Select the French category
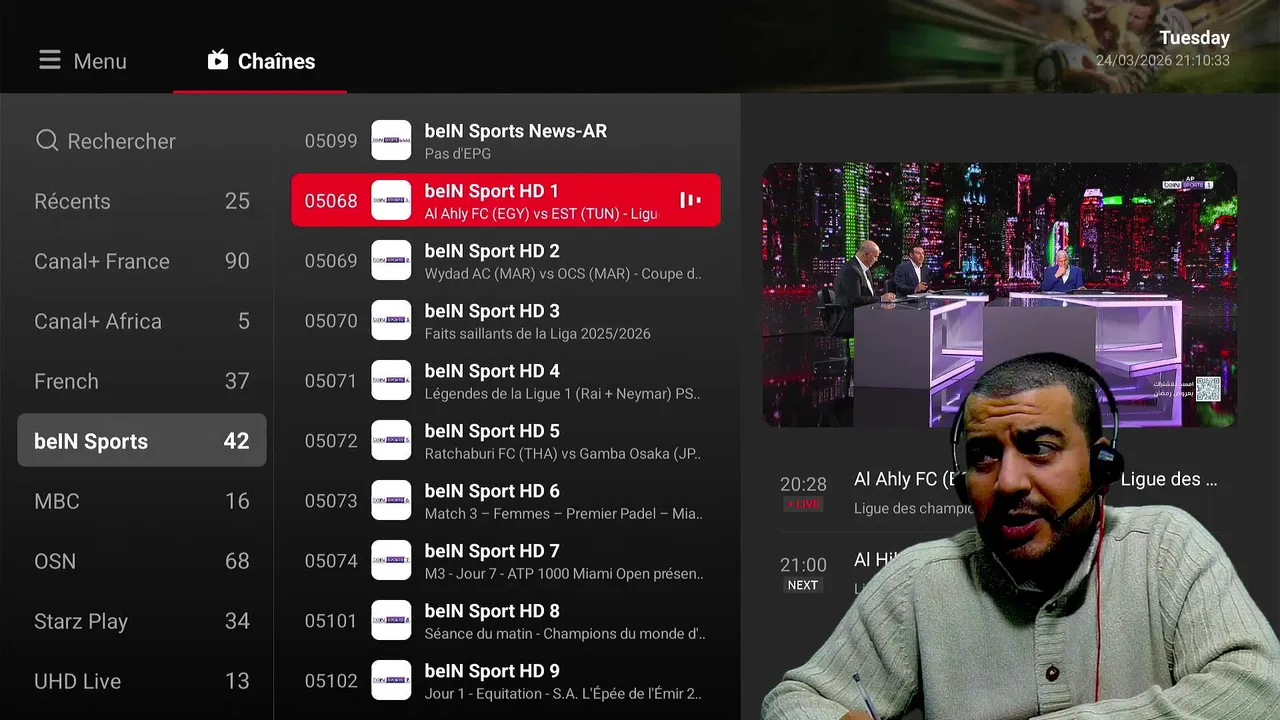The image size is (1280, 720). (x=142, y=381)
